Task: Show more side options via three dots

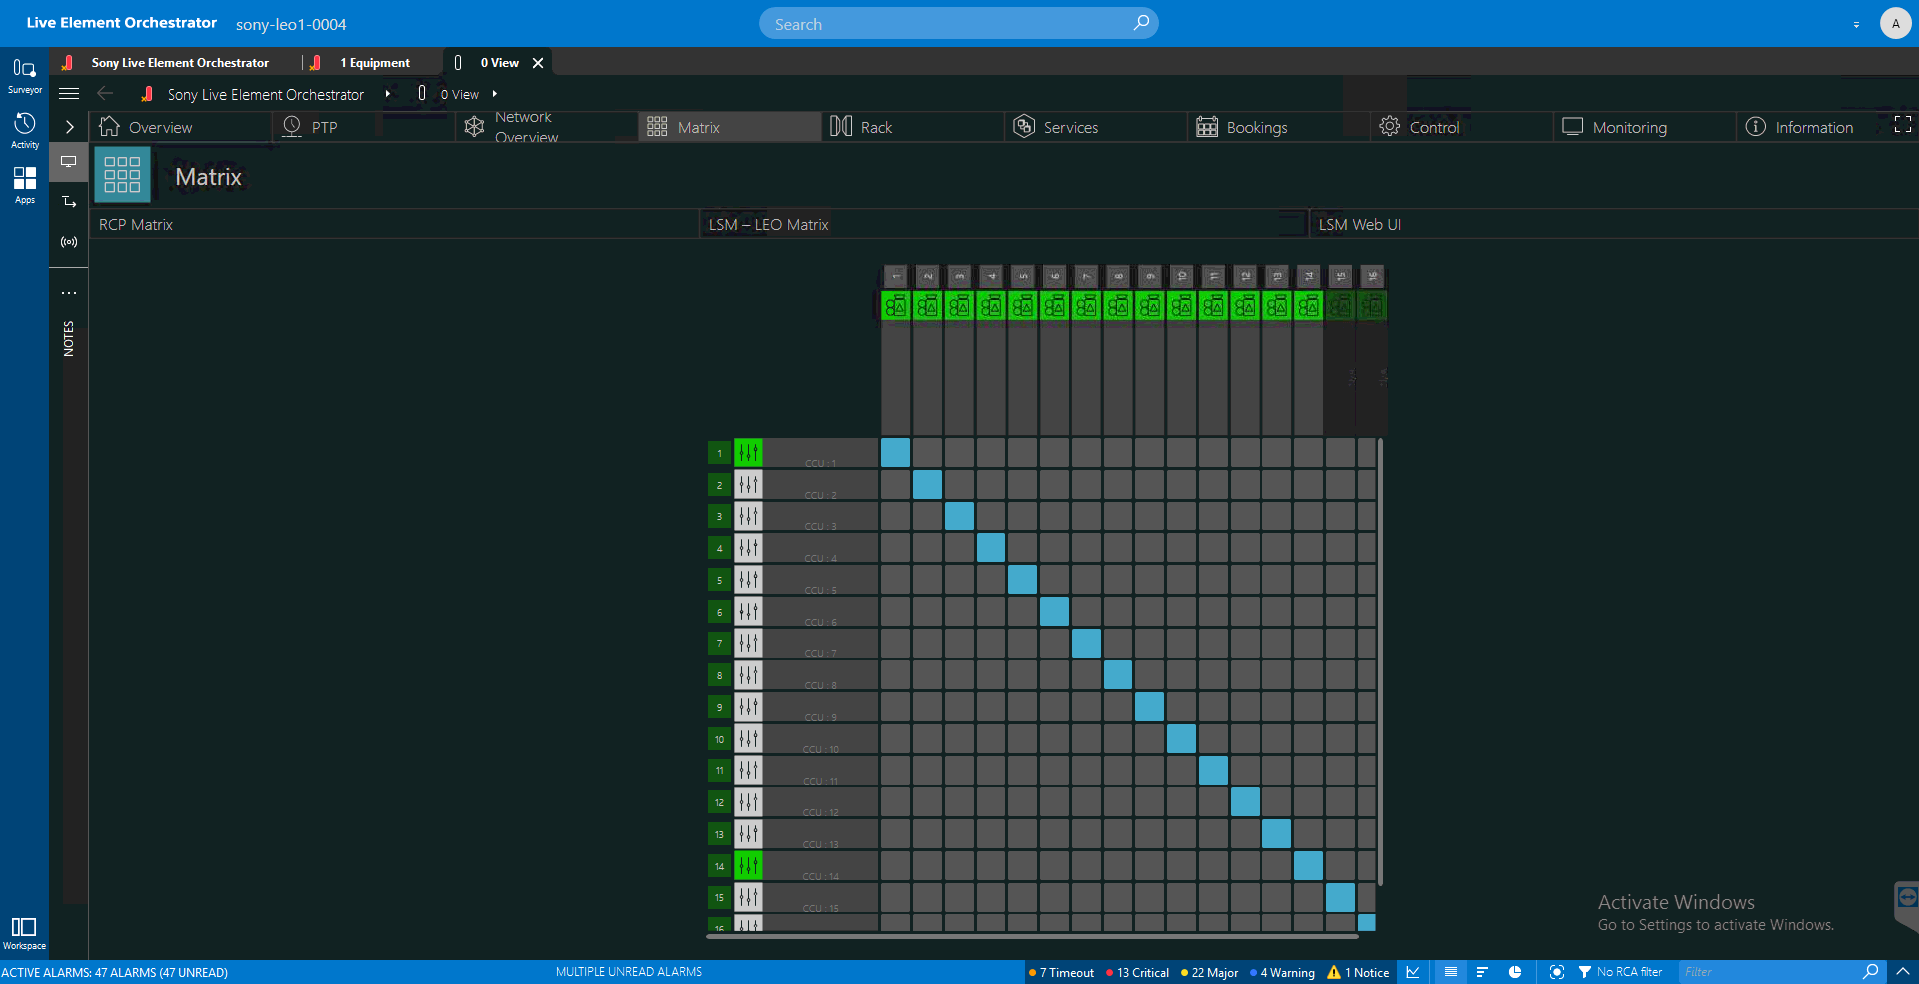Action: click(x=69, y=293)
